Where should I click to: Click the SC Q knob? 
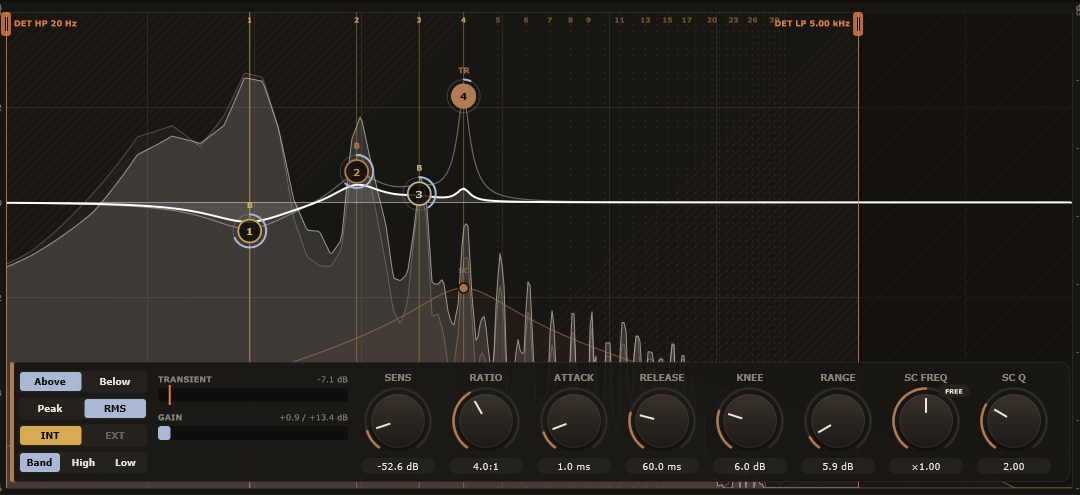point(1013,421)
